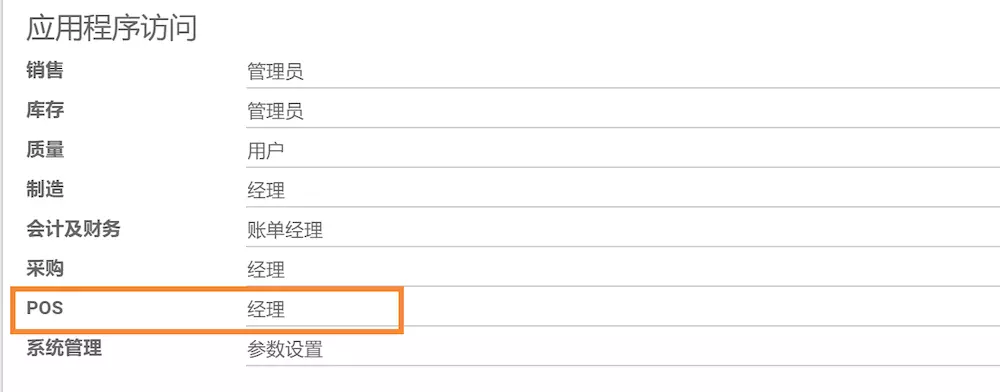Image resolution: width=1000 pixels, height=392 pixels.
Task: Open the 销售 access level dropdown
Action: point(622,72)
